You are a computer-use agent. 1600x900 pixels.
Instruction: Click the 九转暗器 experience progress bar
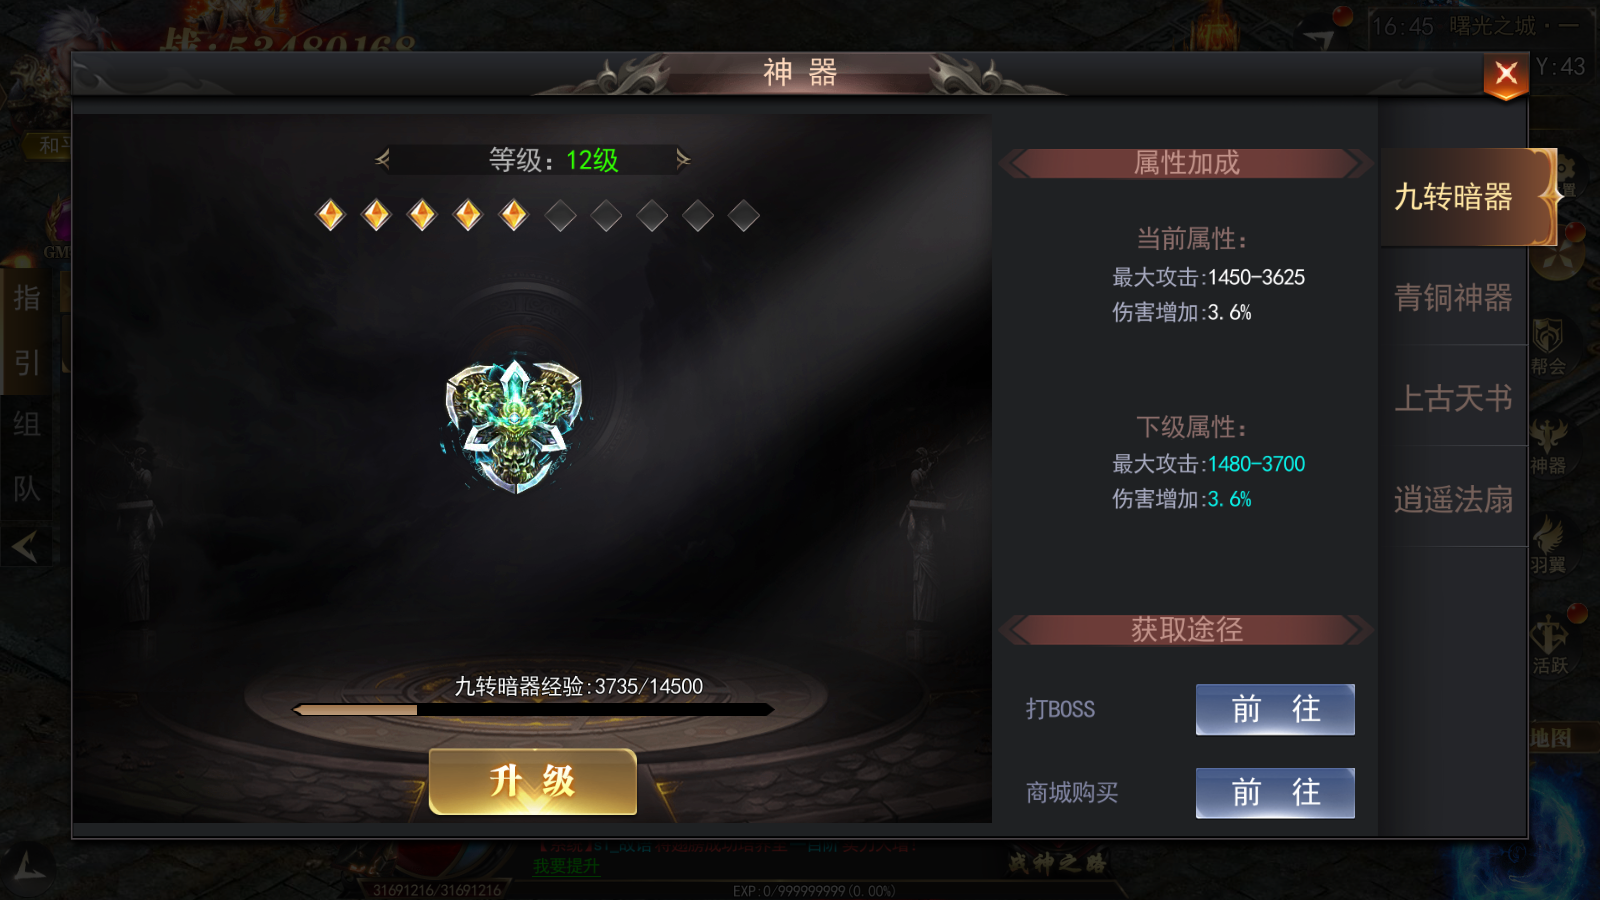tap(533, 709)
